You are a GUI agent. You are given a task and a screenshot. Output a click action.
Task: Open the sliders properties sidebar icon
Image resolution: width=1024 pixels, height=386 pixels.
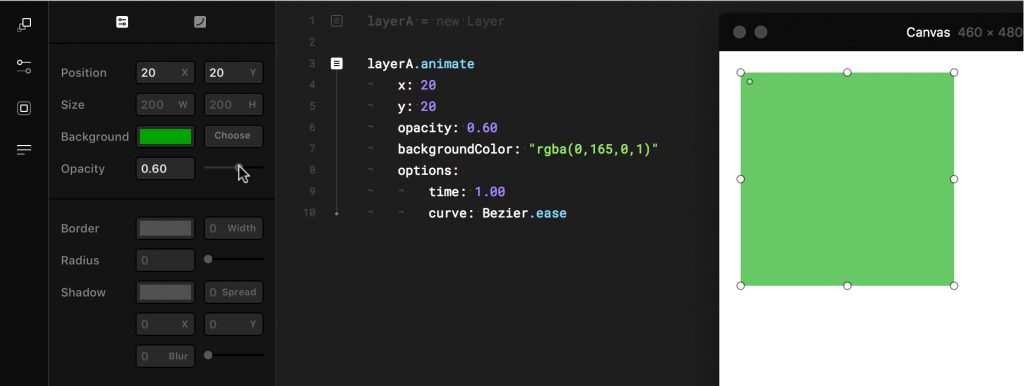[24, 66]
